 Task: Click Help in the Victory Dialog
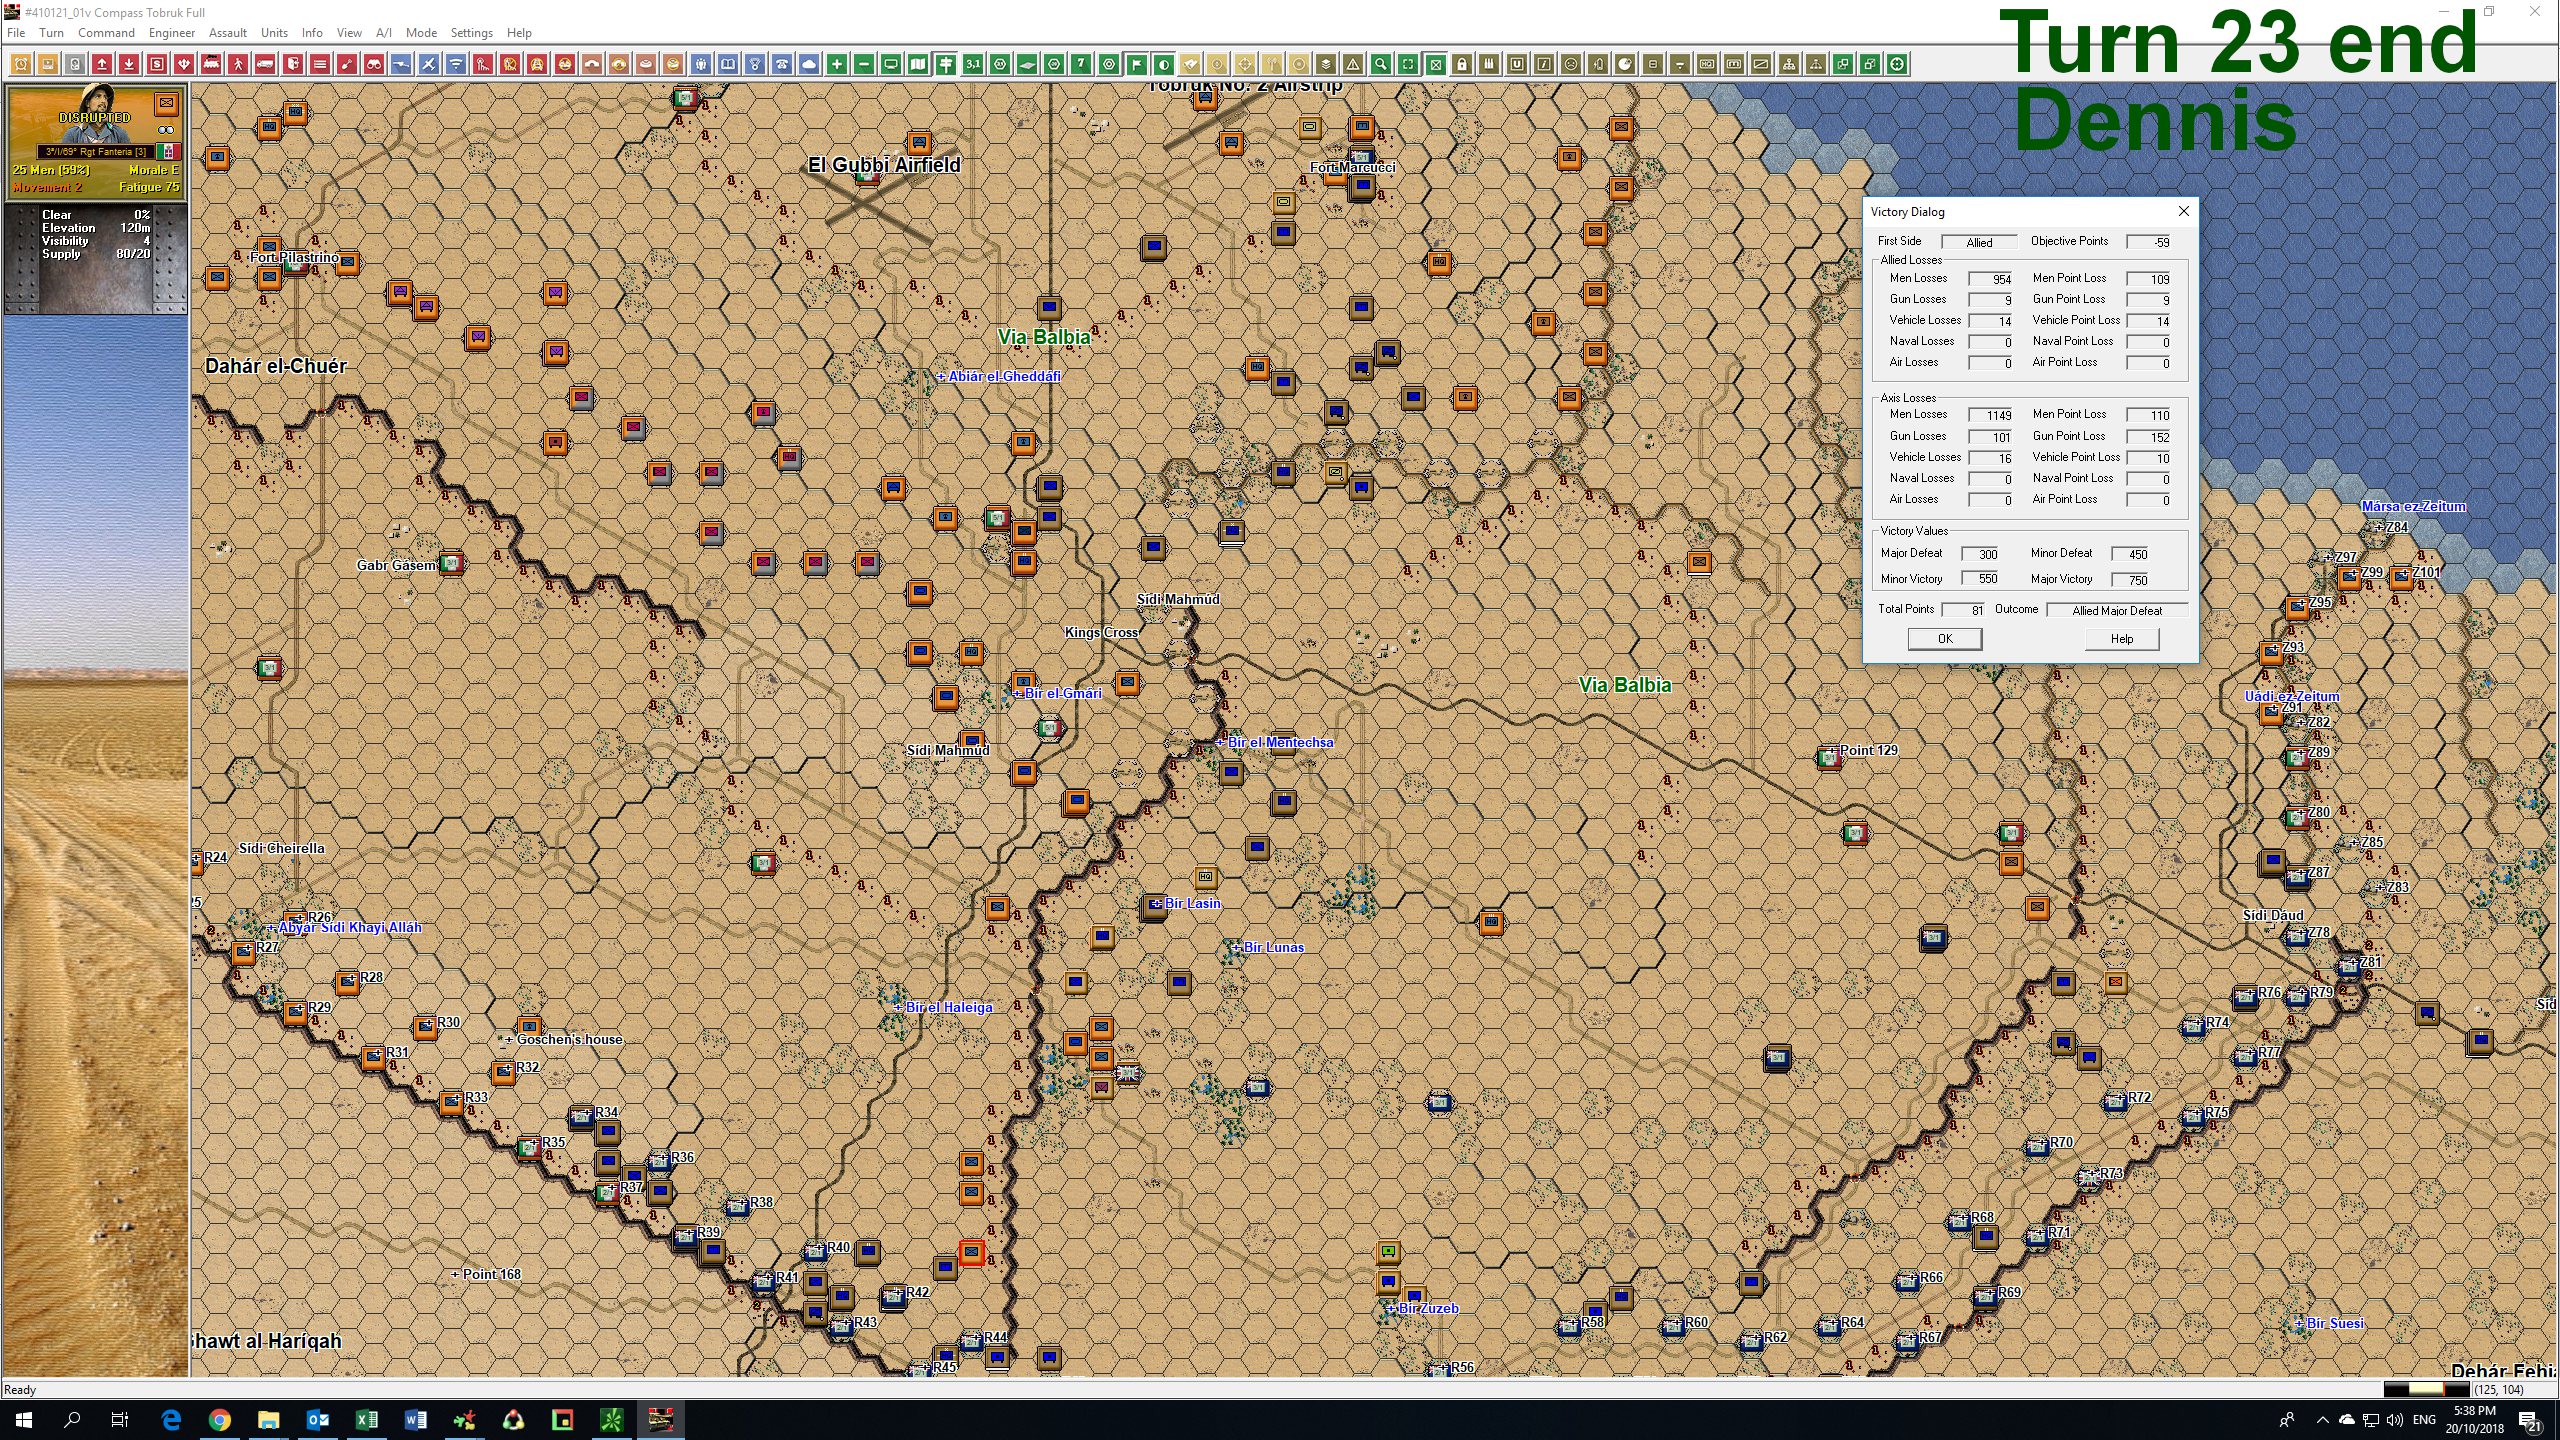[x=2122, y=639]
